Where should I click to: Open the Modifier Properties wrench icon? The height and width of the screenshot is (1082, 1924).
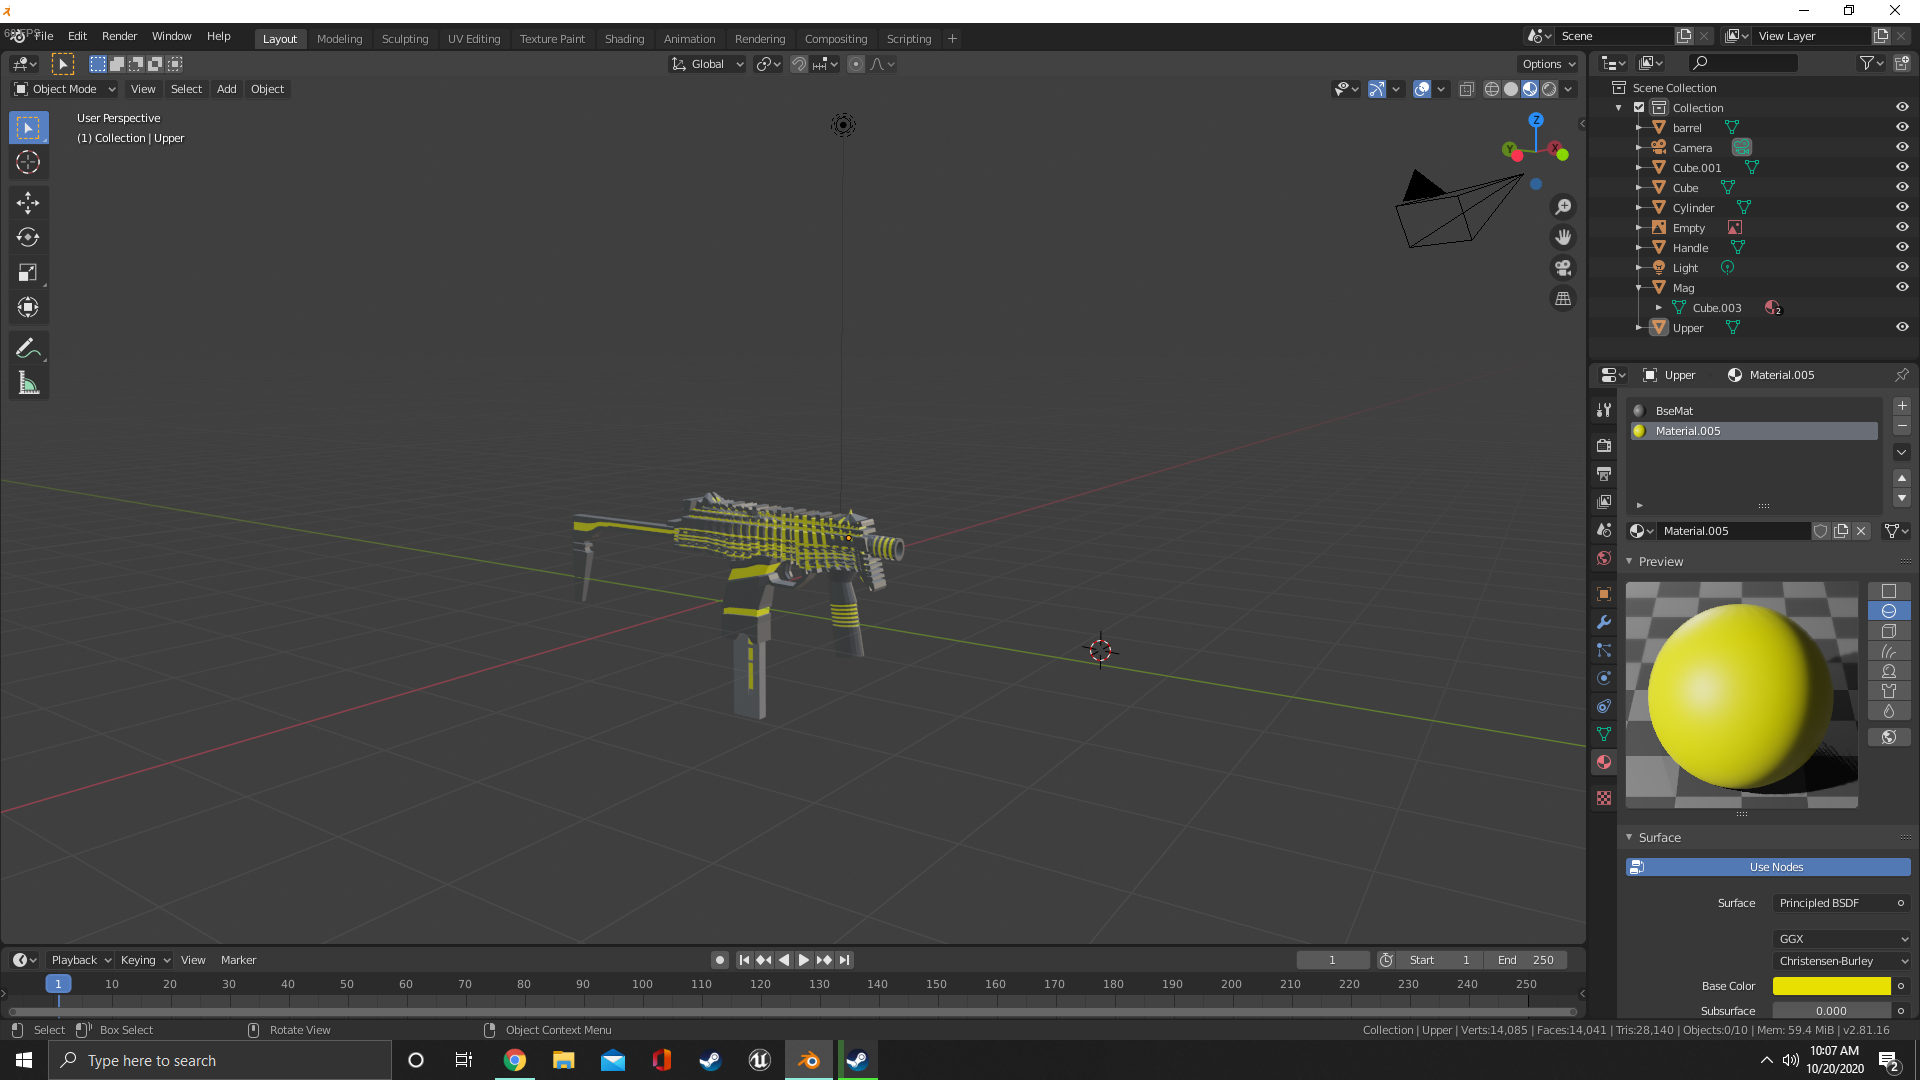(1604, 622)
